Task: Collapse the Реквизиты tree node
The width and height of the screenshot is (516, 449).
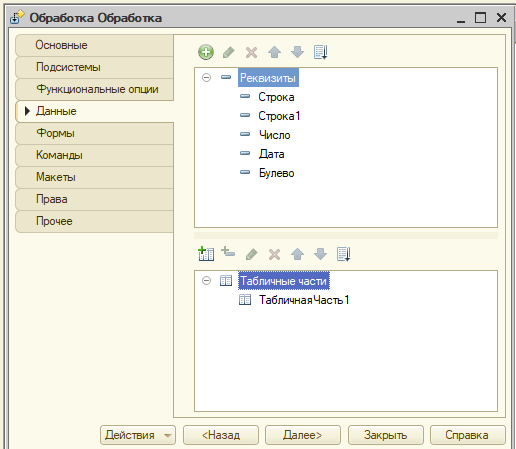Action: click(207, 78)
